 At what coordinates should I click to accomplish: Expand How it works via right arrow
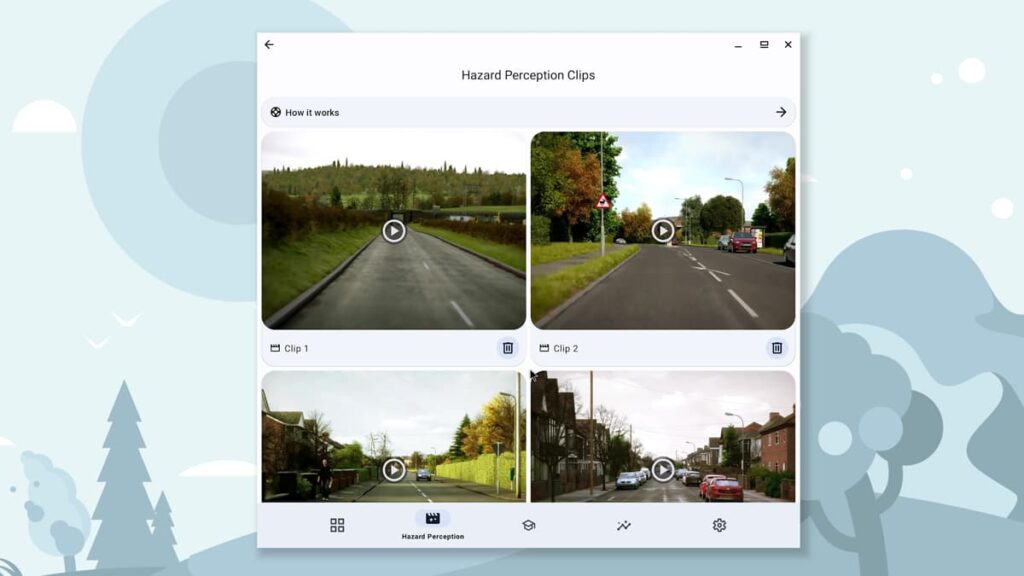pyautogui.click(x=781, y=112)
